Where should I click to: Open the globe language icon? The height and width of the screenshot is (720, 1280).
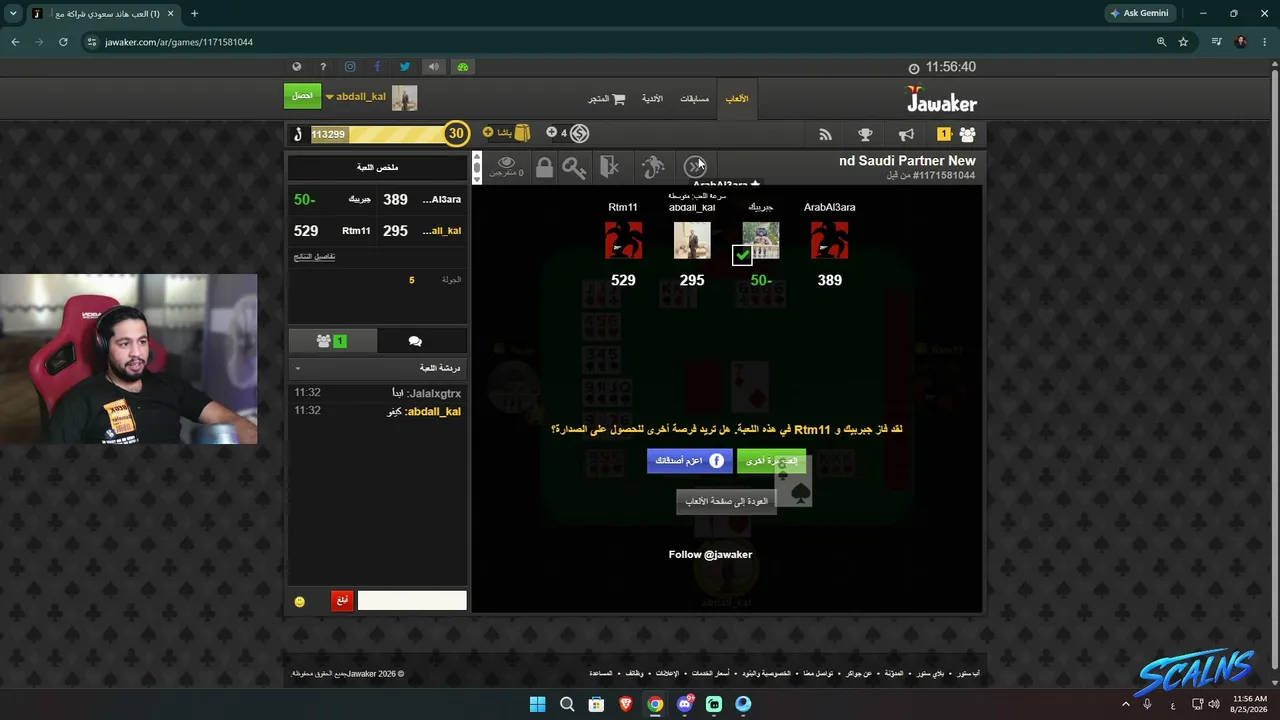tap(297, 67)
